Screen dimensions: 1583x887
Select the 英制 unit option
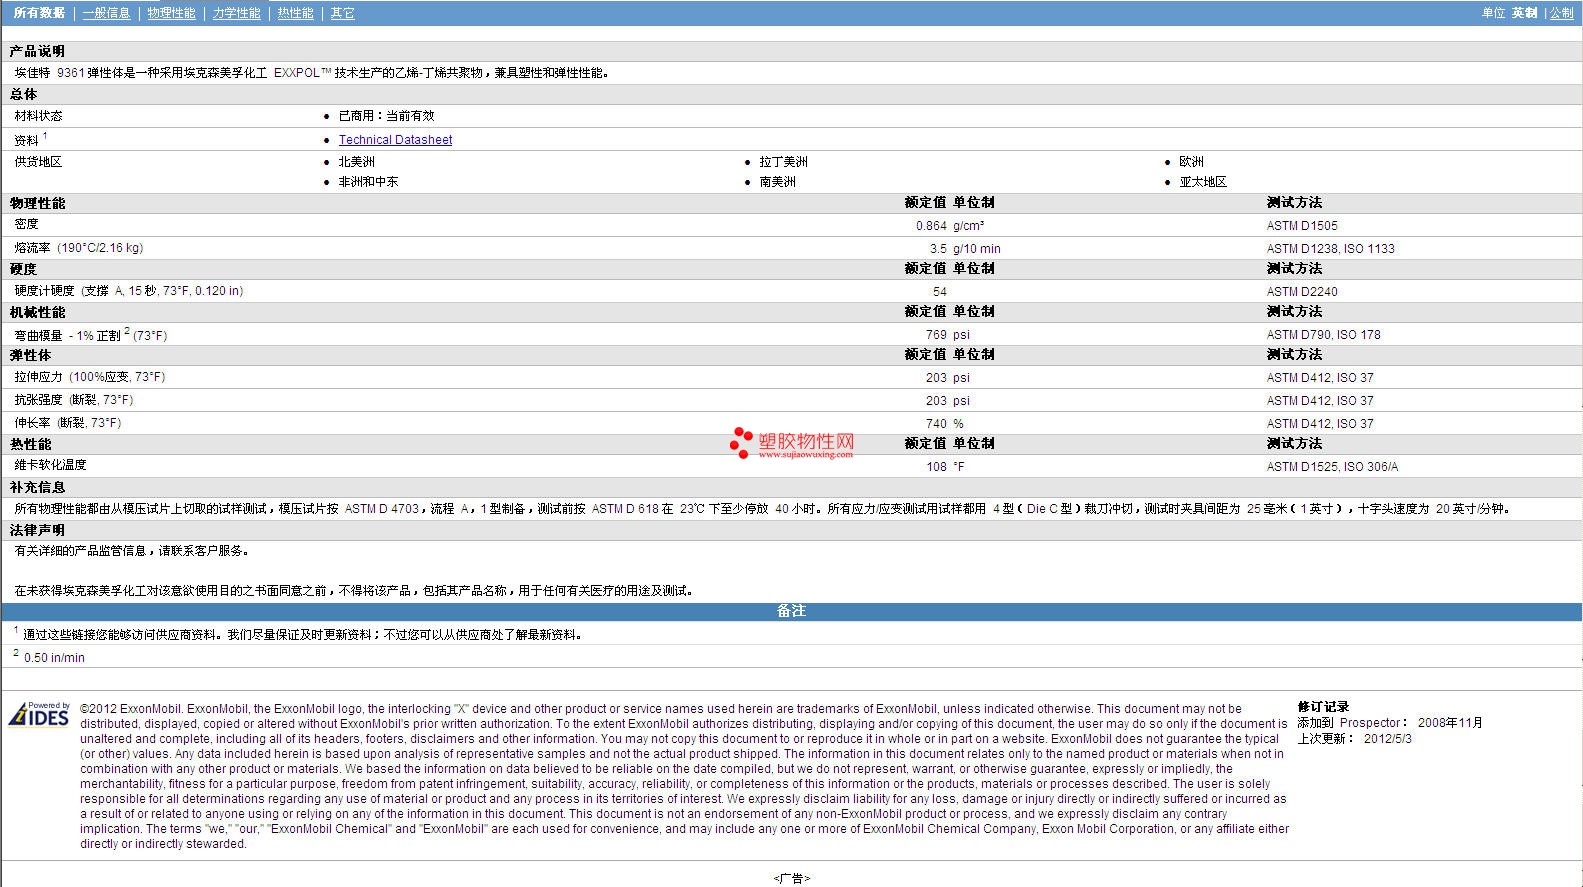pyautogui.click(x=1524, y=13)
